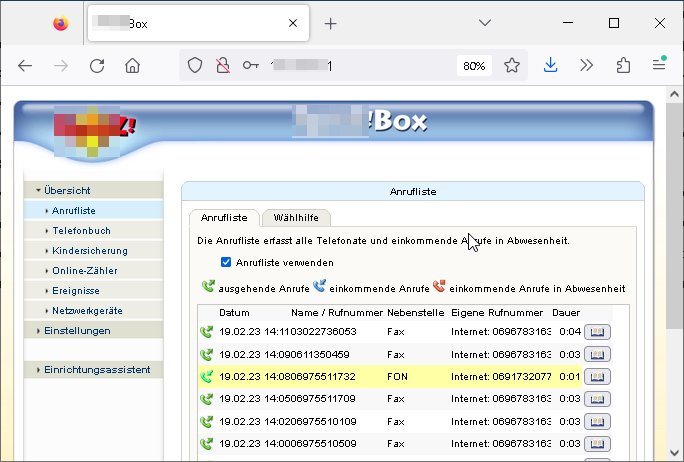The height and width of the screenshot is (462, 684).
Task: Open phonebook icon for call 06975511732
Action: [x=597, y=376]
